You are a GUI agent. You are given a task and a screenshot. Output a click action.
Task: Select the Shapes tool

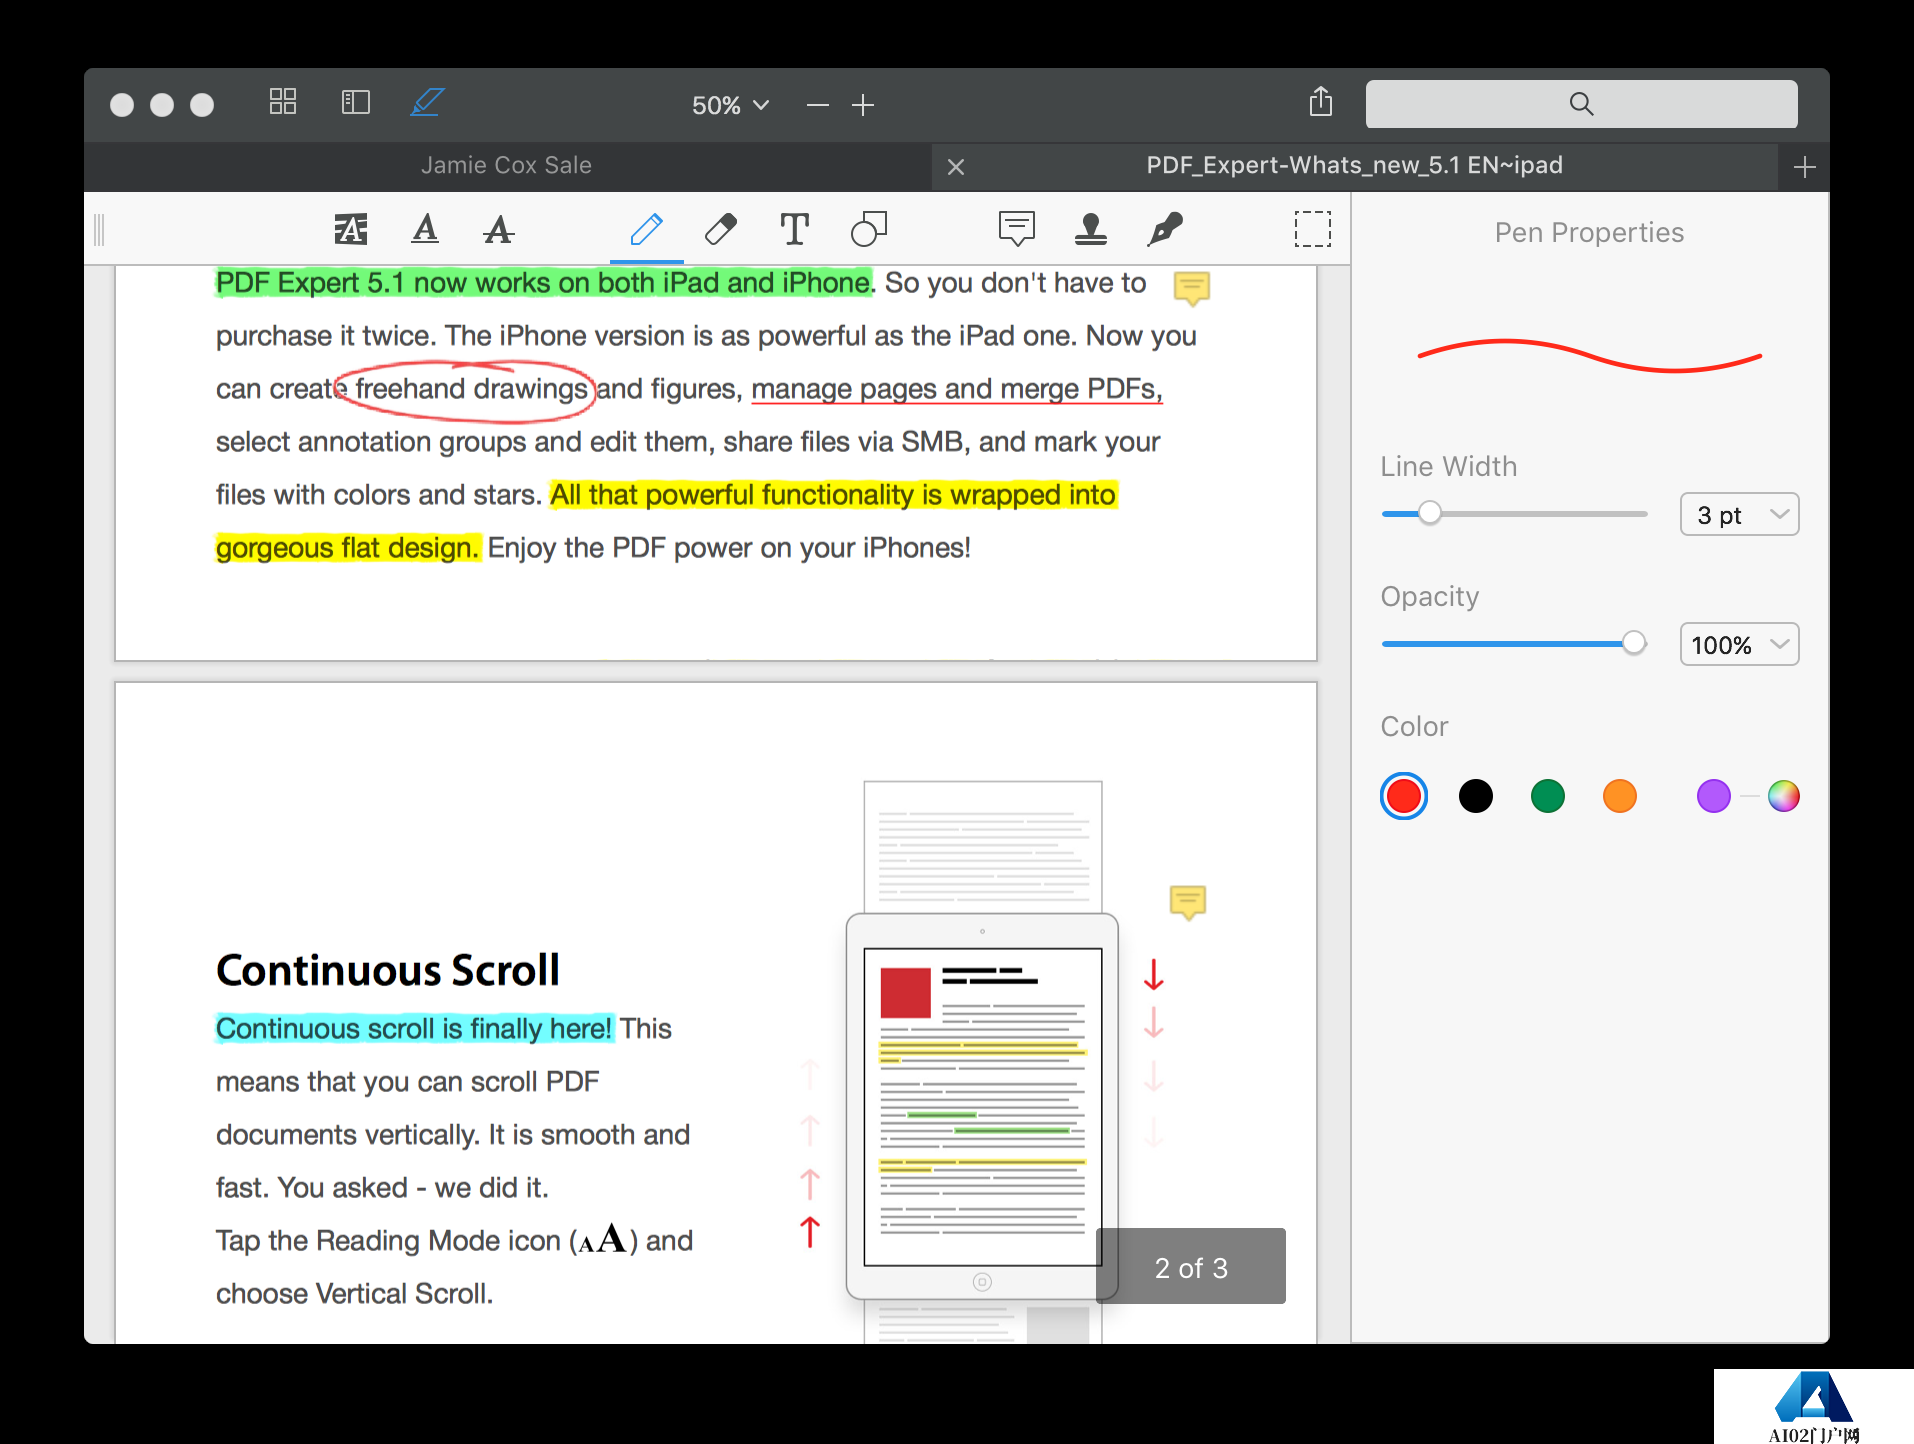[869, 229]
